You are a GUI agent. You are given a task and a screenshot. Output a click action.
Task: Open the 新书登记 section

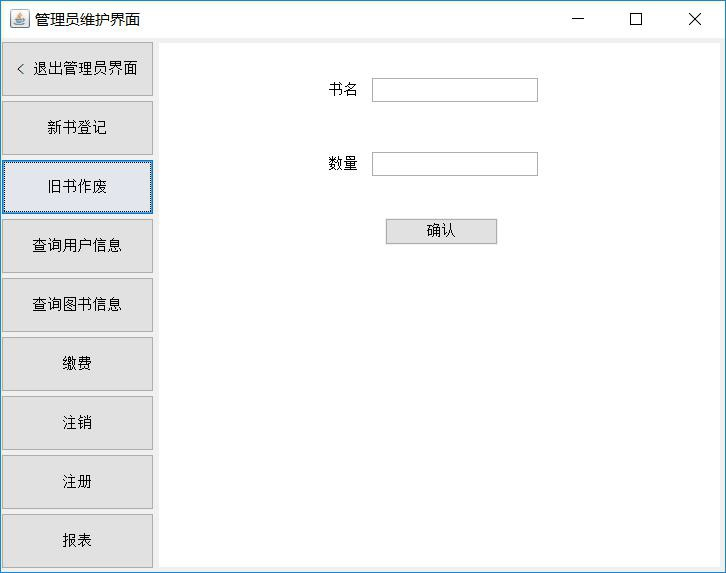[x=77, y=128]
